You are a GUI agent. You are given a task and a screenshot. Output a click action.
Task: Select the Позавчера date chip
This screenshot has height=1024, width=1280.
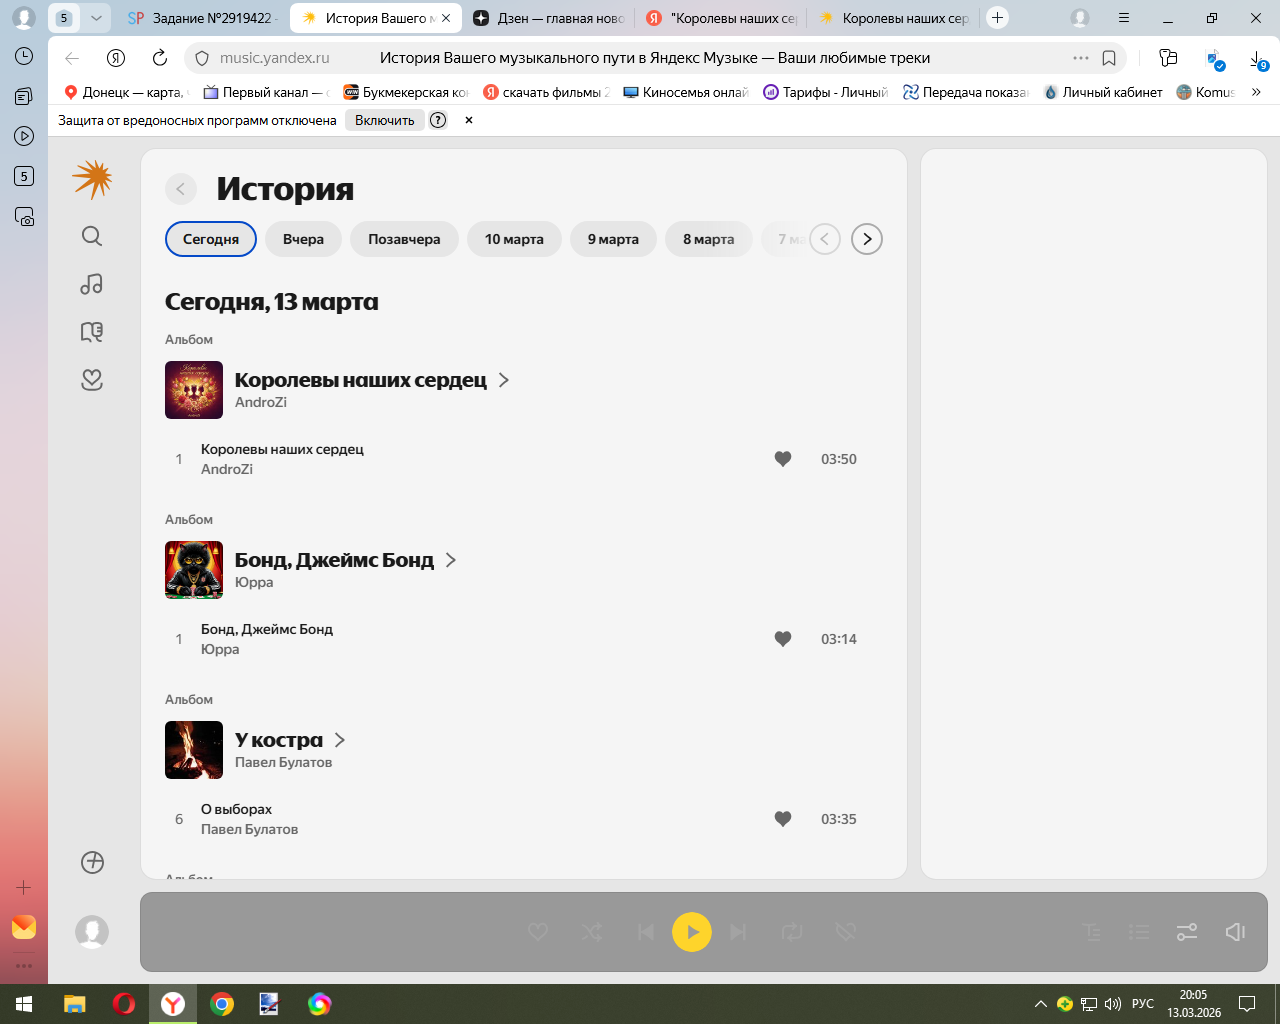tap(404, 239)
